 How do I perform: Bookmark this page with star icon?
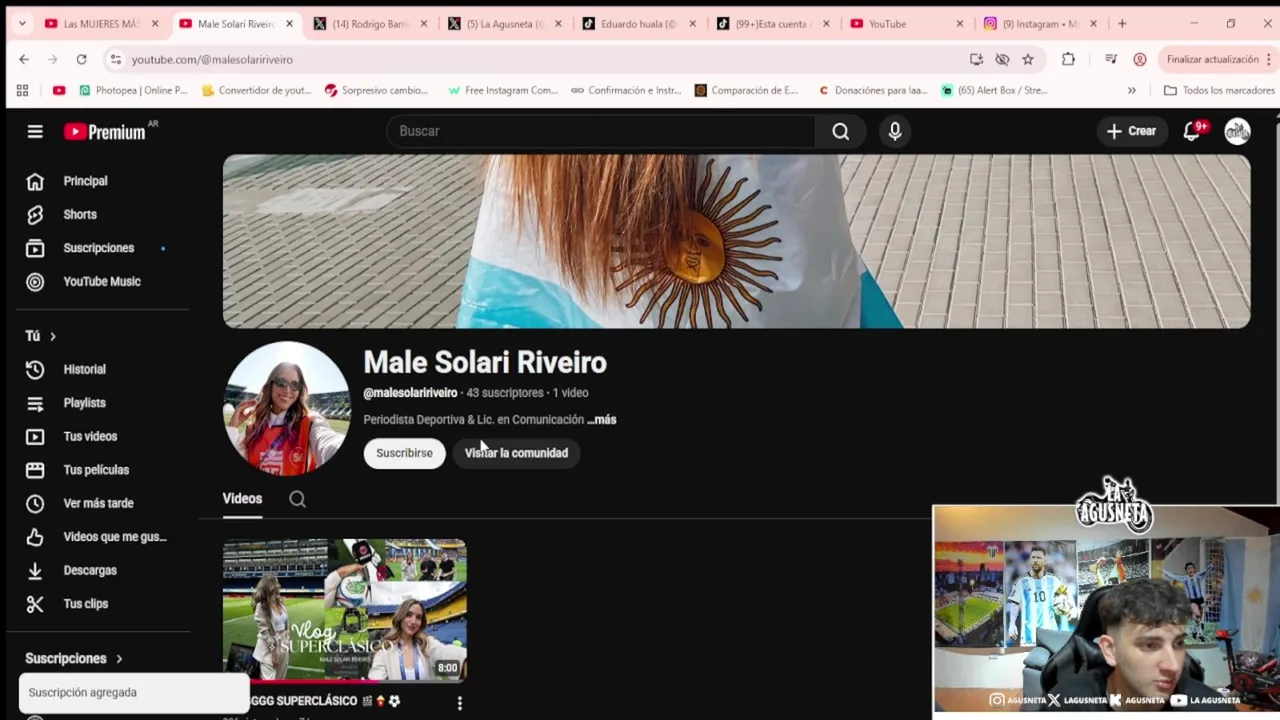point(1028,59)
